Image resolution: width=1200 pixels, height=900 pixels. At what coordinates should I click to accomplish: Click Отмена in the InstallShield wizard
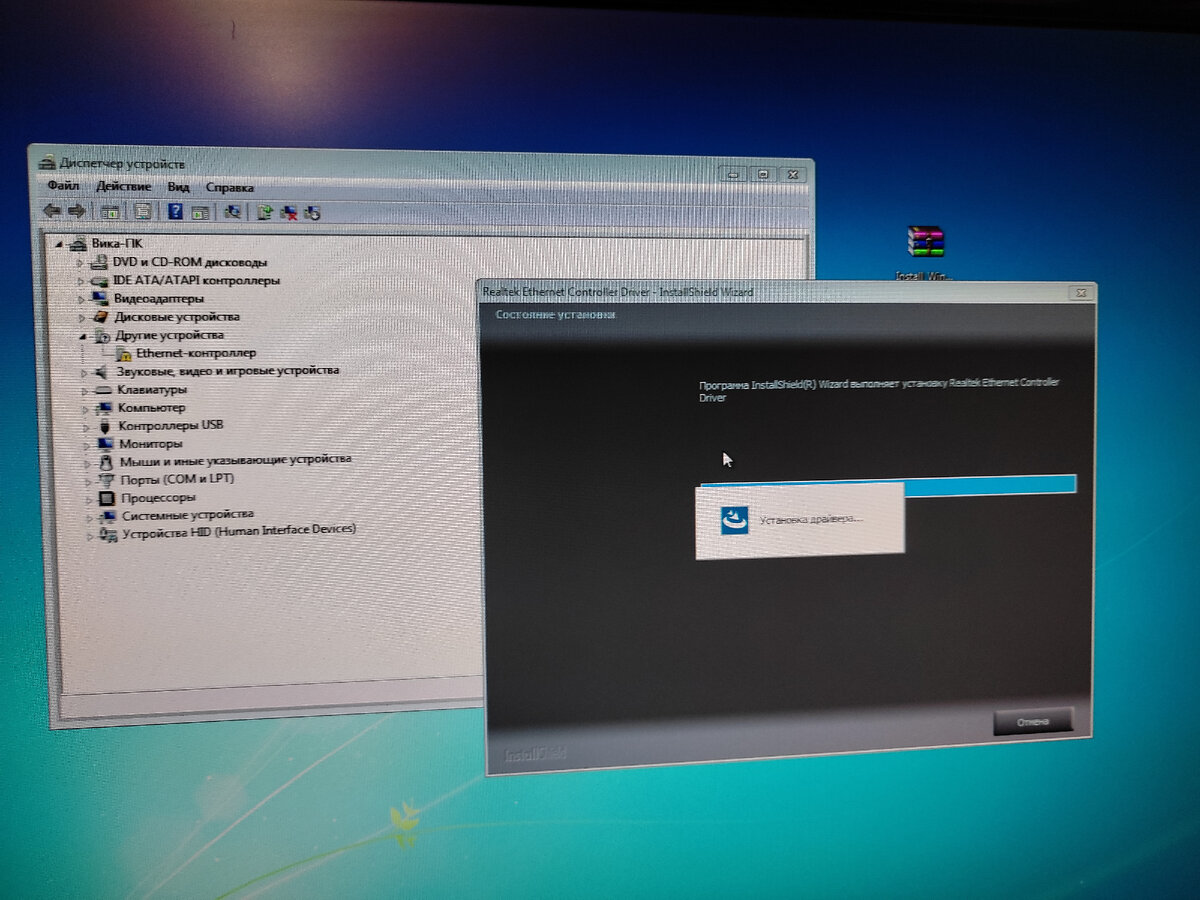1033,721
